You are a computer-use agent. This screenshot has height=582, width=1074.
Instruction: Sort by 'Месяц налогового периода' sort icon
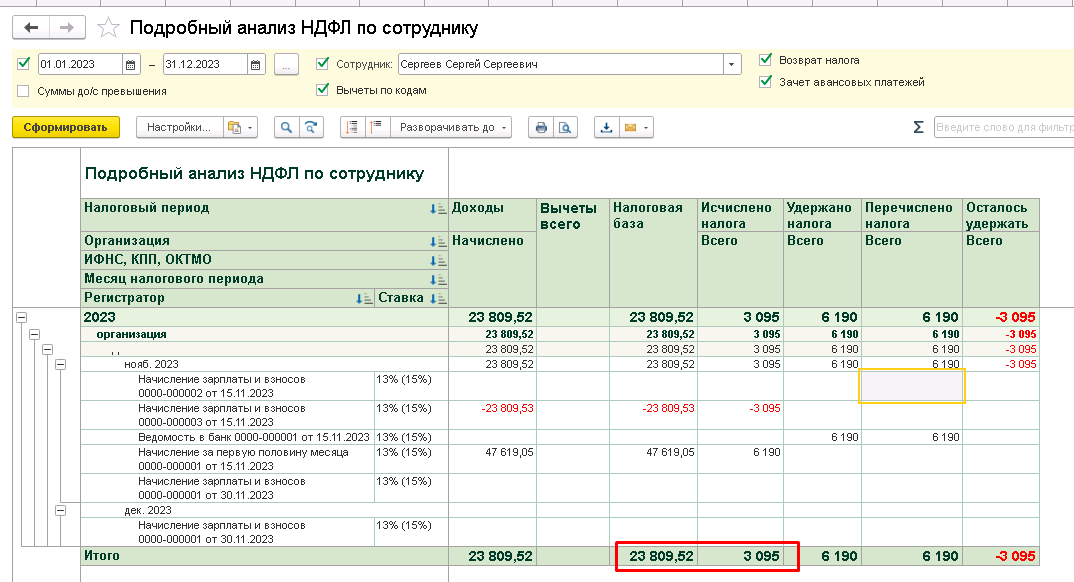438,279
